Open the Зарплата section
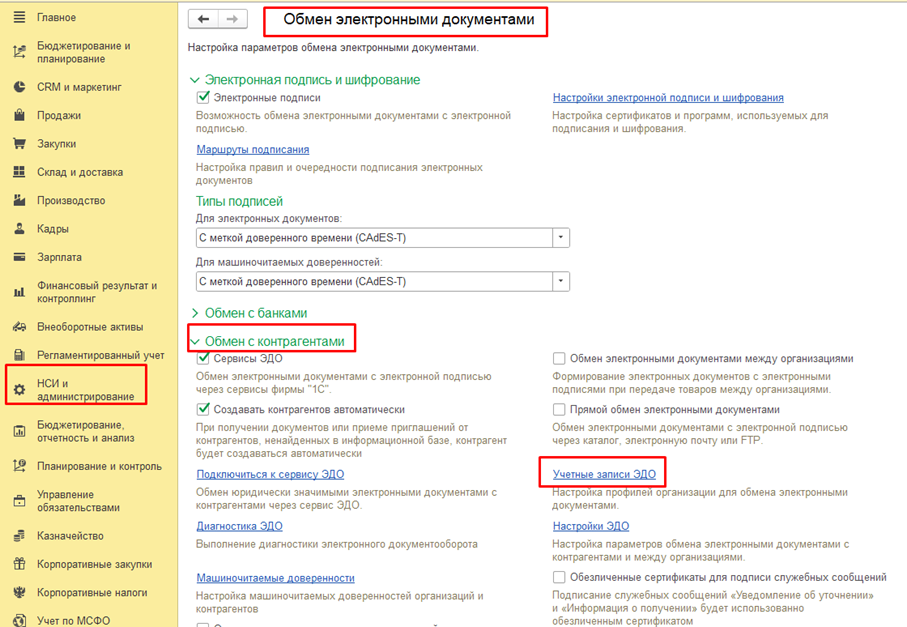This screenshot has width=907, height=627. tap(59, 257)
